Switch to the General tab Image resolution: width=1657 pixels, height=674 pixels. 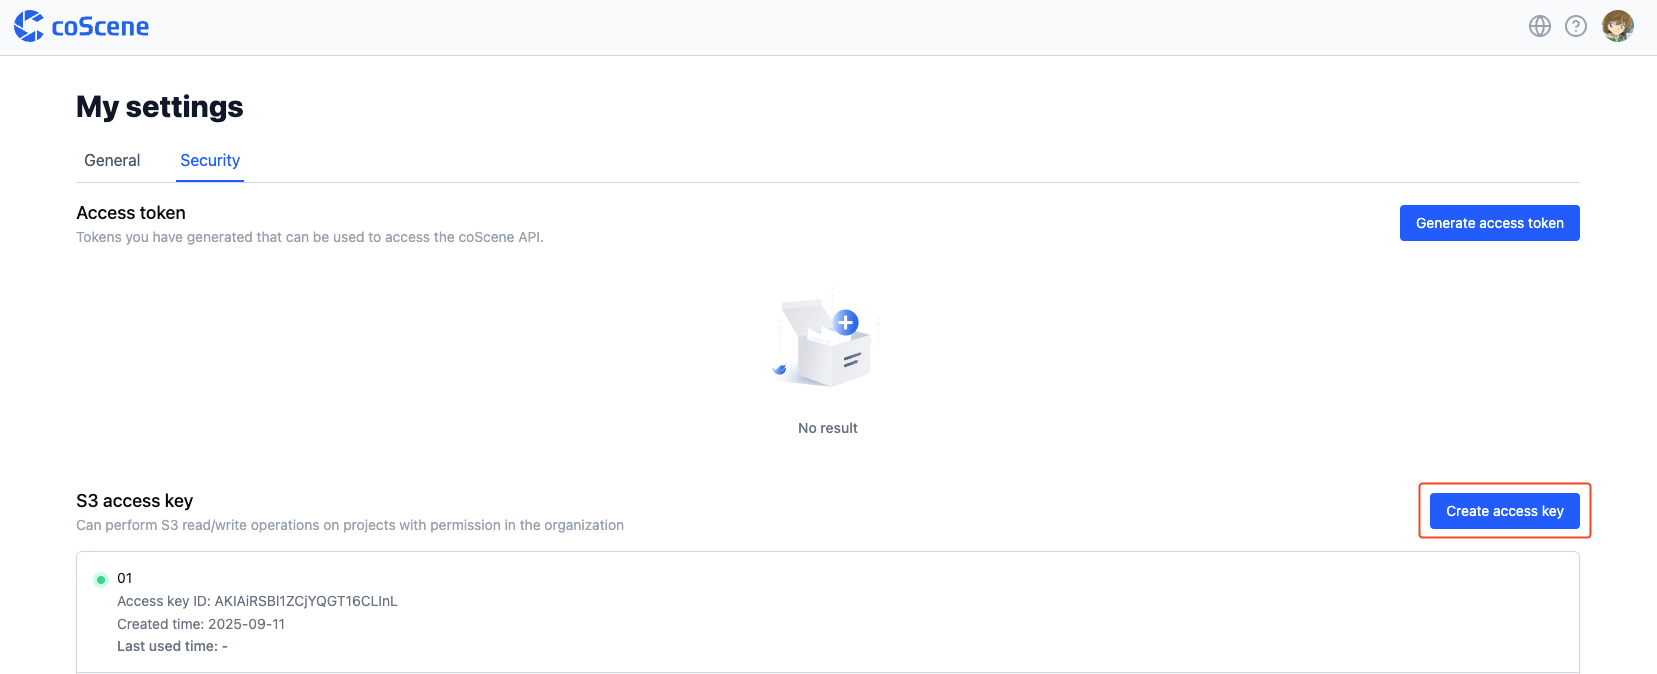tap(112, 160)
